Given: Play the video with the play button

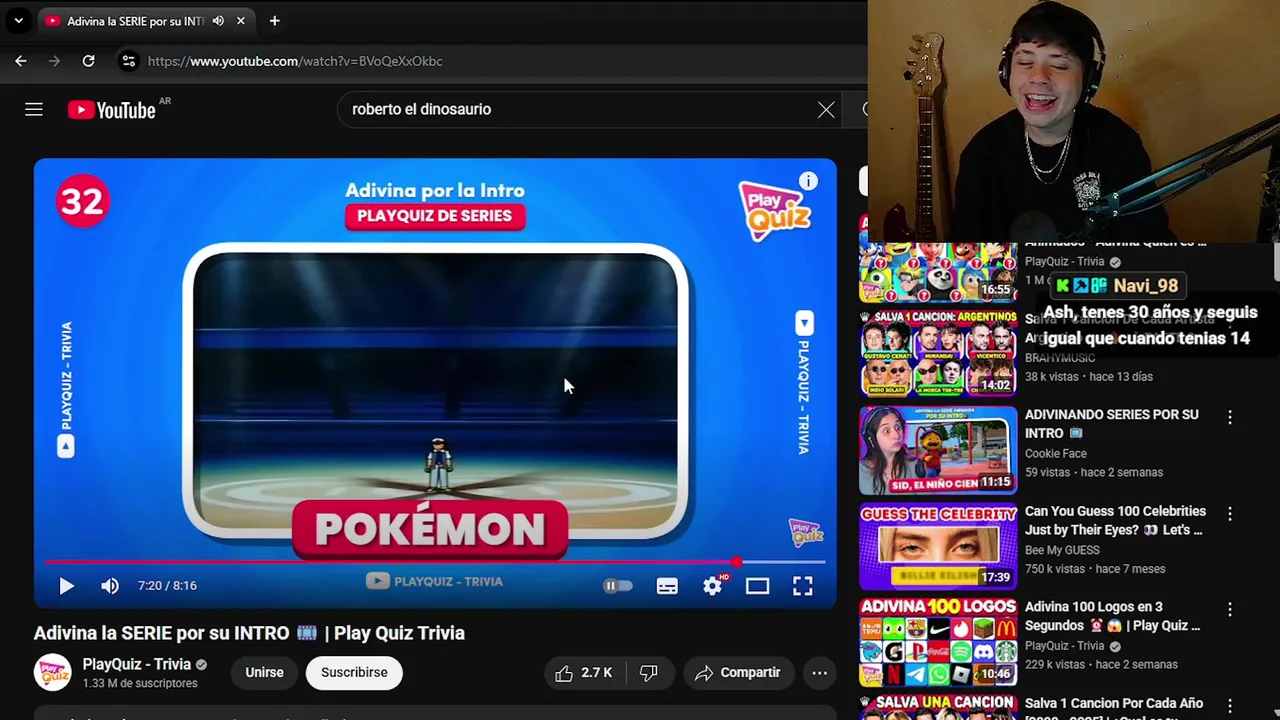Looking at the screenshot, I should (x=66, y=586).
